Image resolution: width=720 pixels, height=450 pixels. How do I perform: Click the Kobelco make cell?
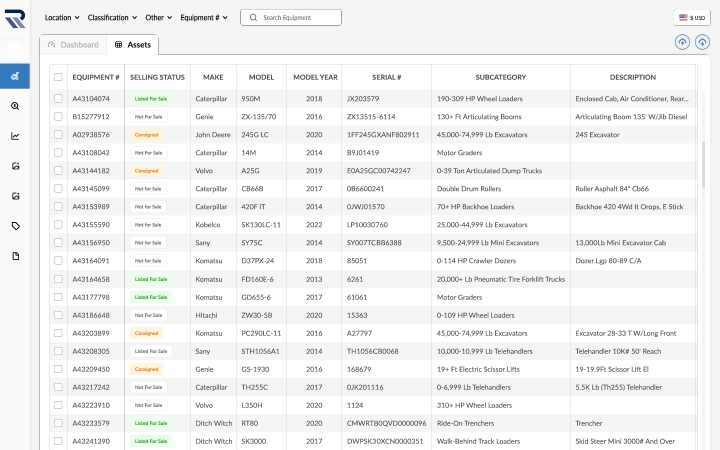208,225
